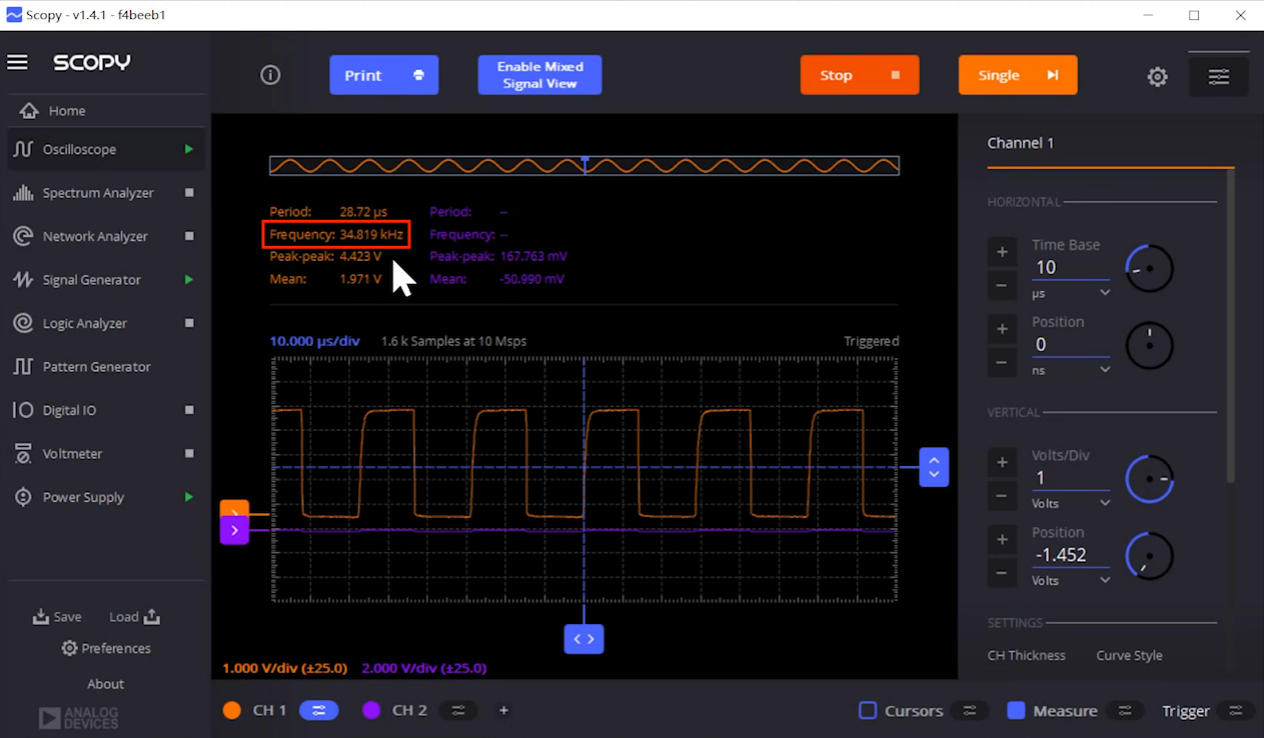The height and width of the screenshot is (738, 1264).
Task: Open the Measure settings menu
Action: point(1125,710)
